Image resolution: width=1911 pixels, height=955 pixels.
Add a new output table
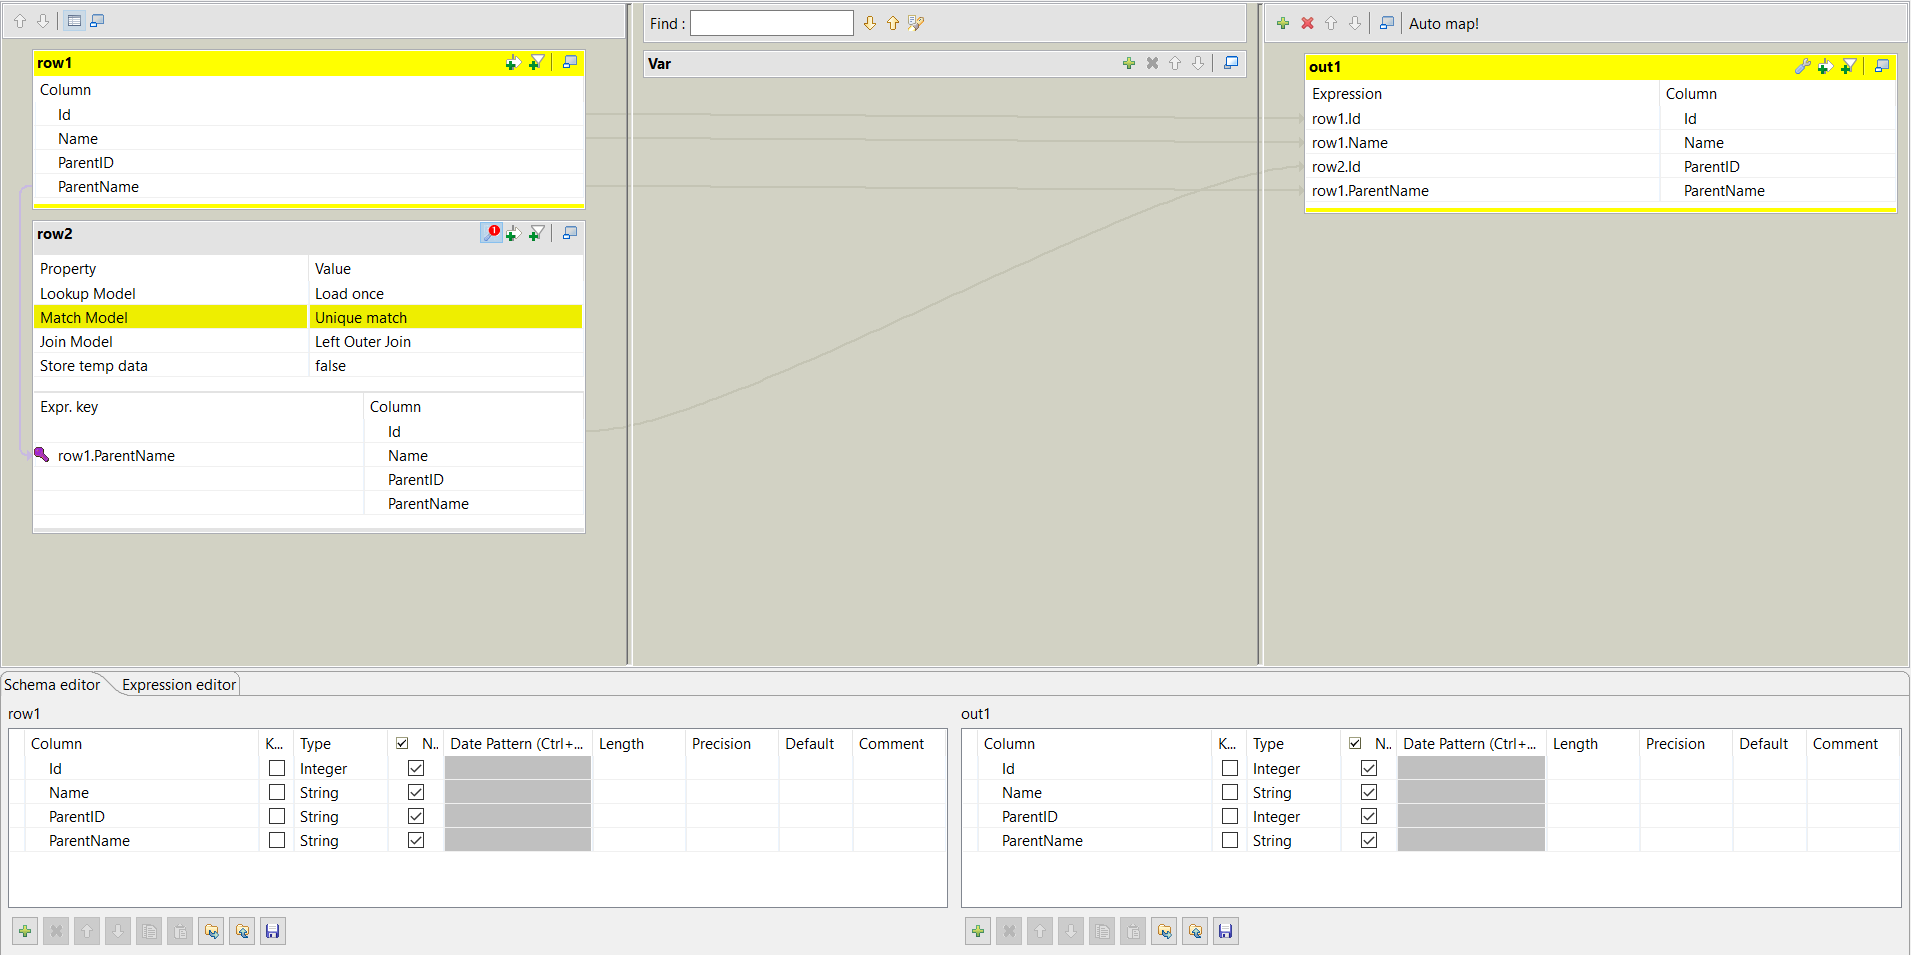click(x=1283, y=23)
